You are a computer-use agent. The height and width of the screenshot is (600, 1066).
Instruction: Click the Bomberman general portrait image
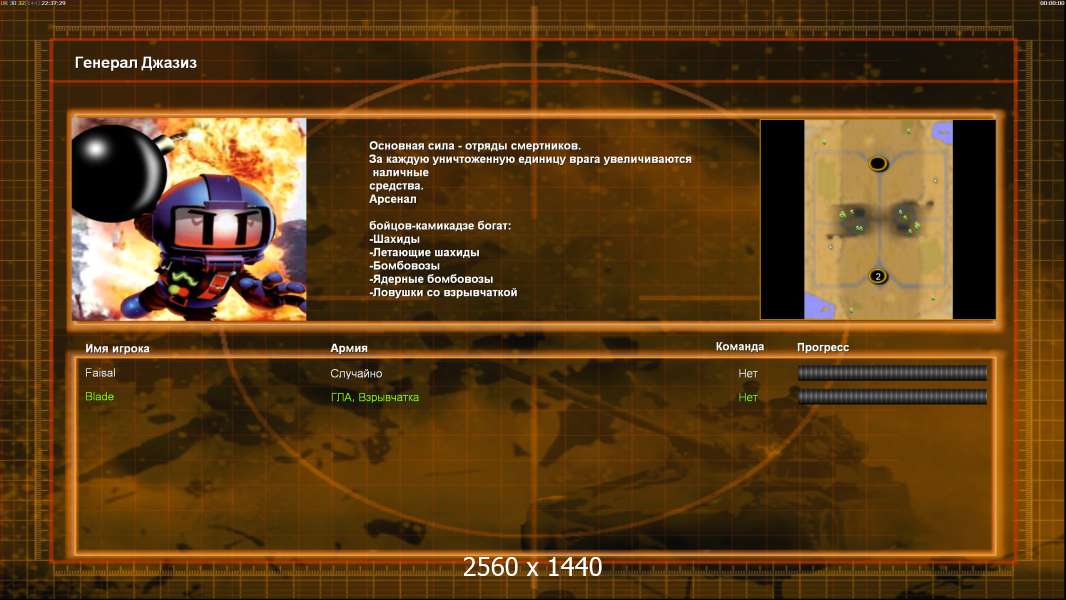click(x=189, y=219)
